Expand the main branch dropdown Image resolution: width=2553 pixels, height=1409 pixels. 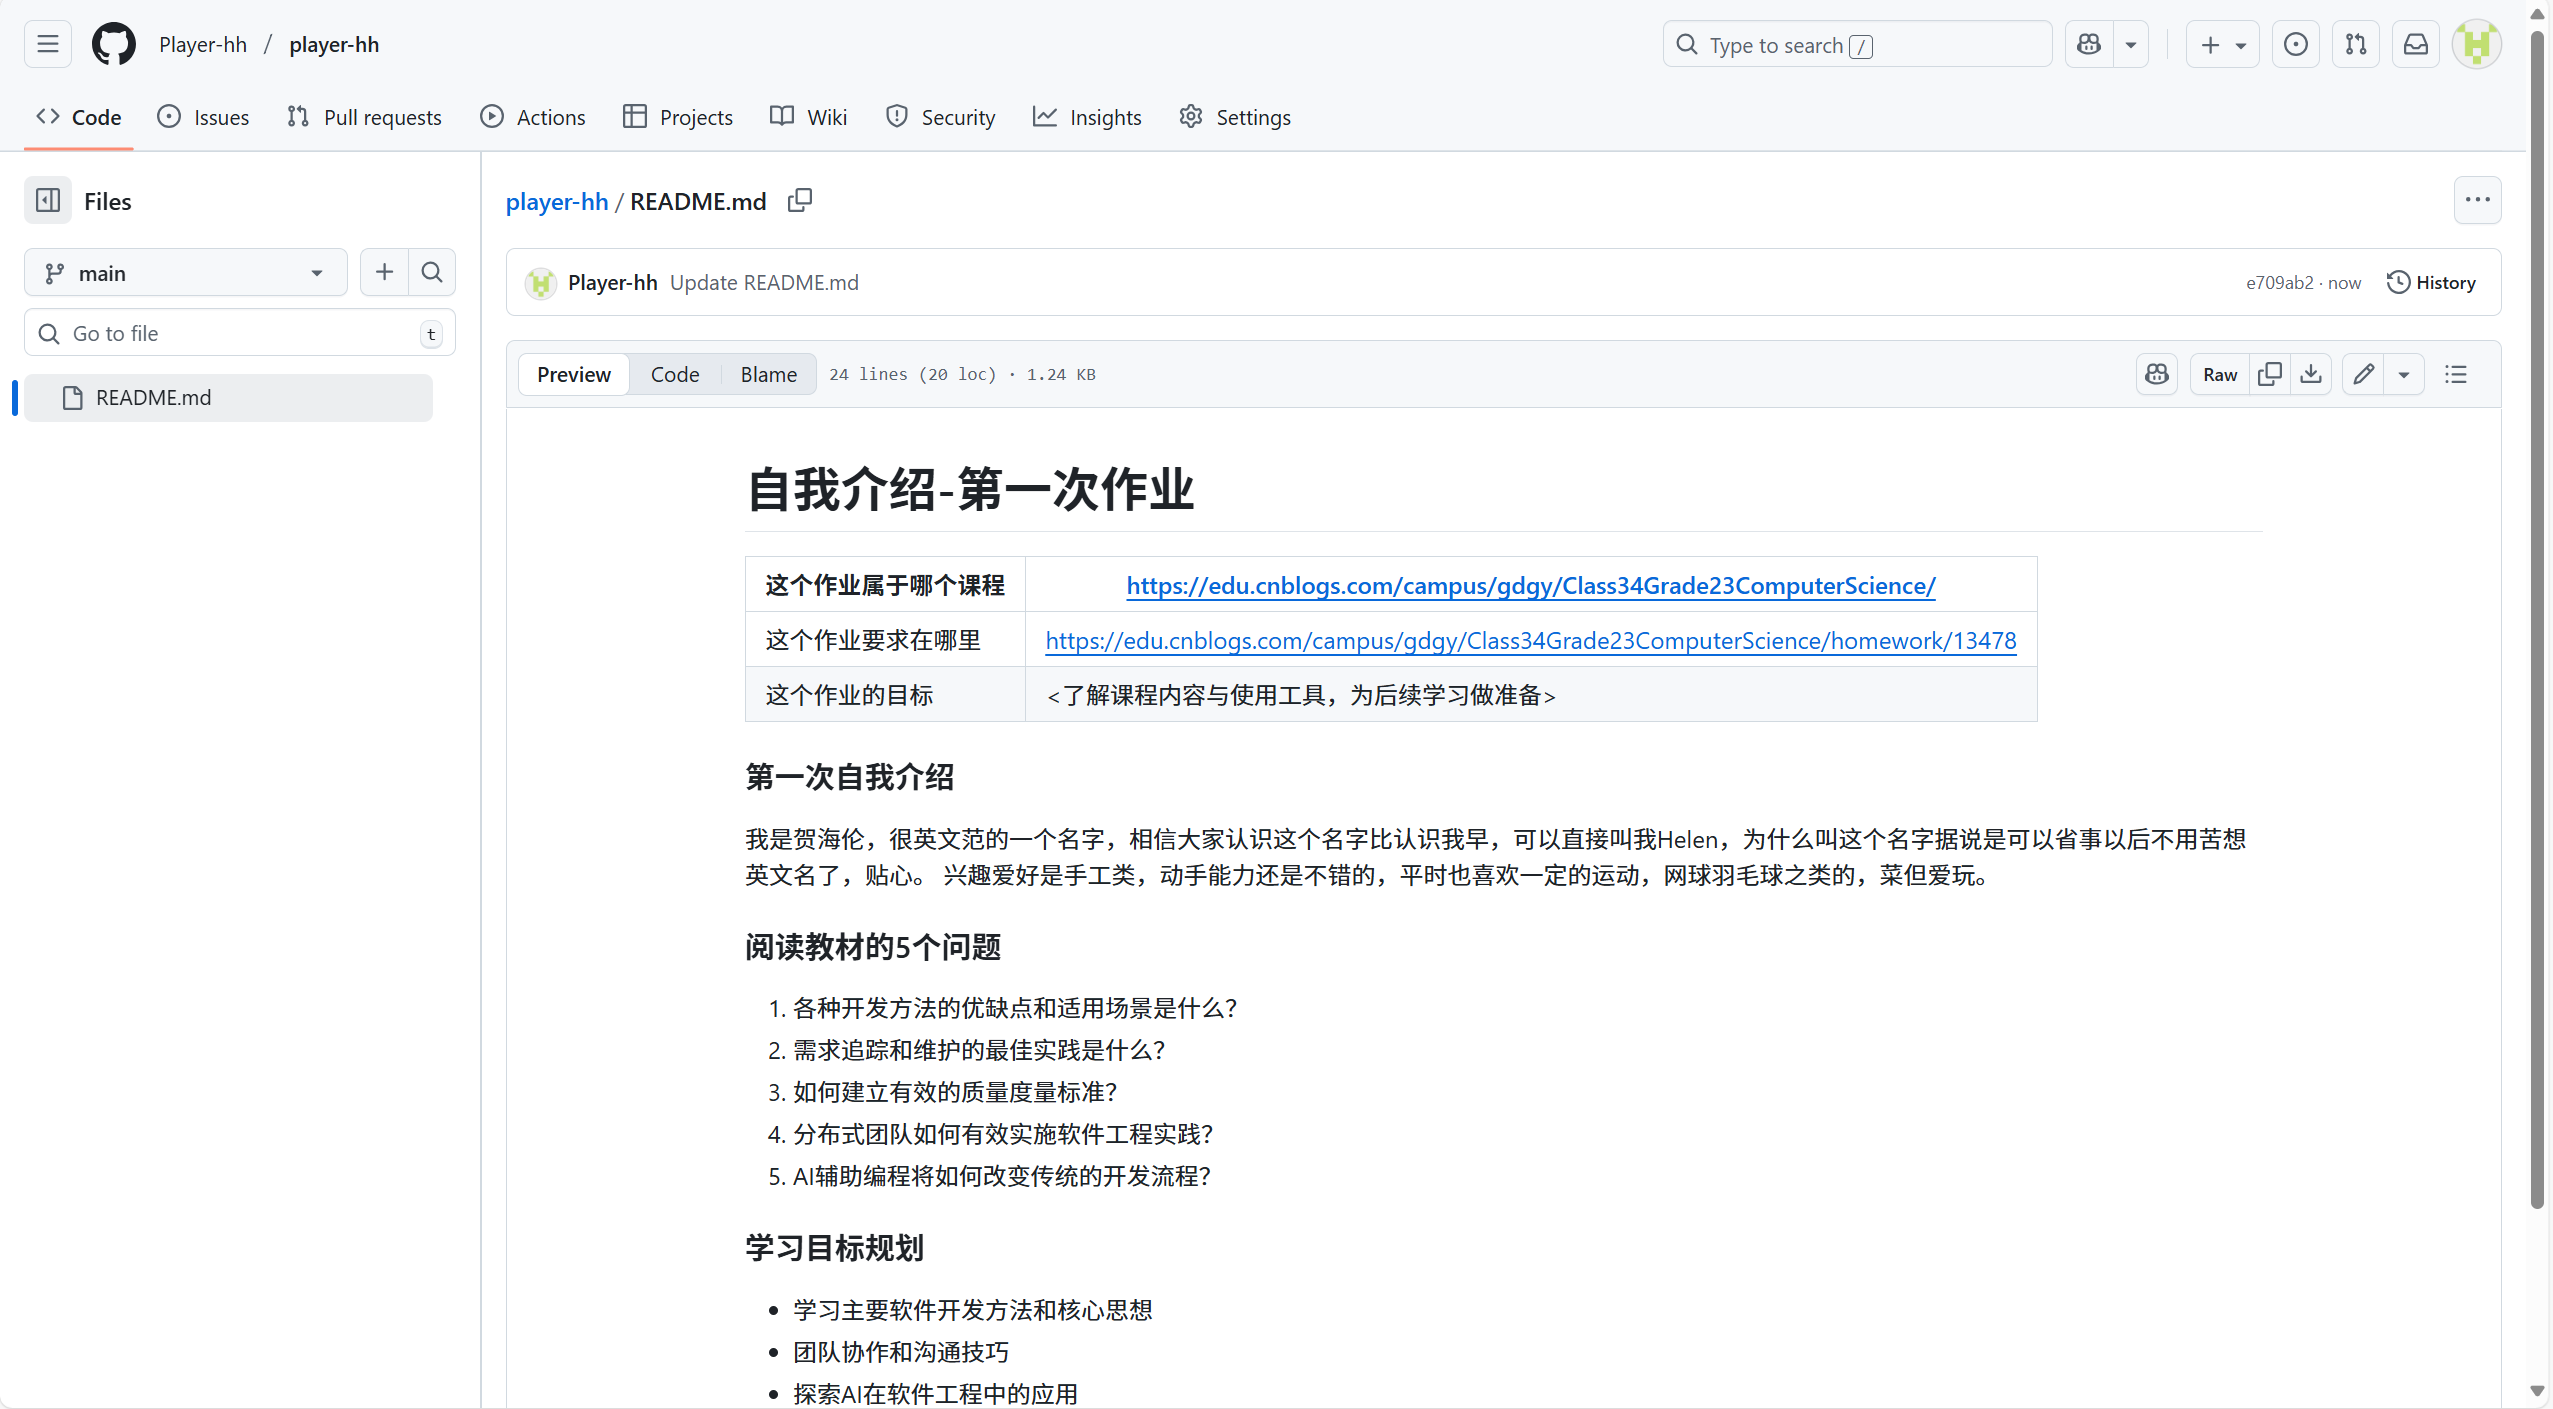[186, 273]
